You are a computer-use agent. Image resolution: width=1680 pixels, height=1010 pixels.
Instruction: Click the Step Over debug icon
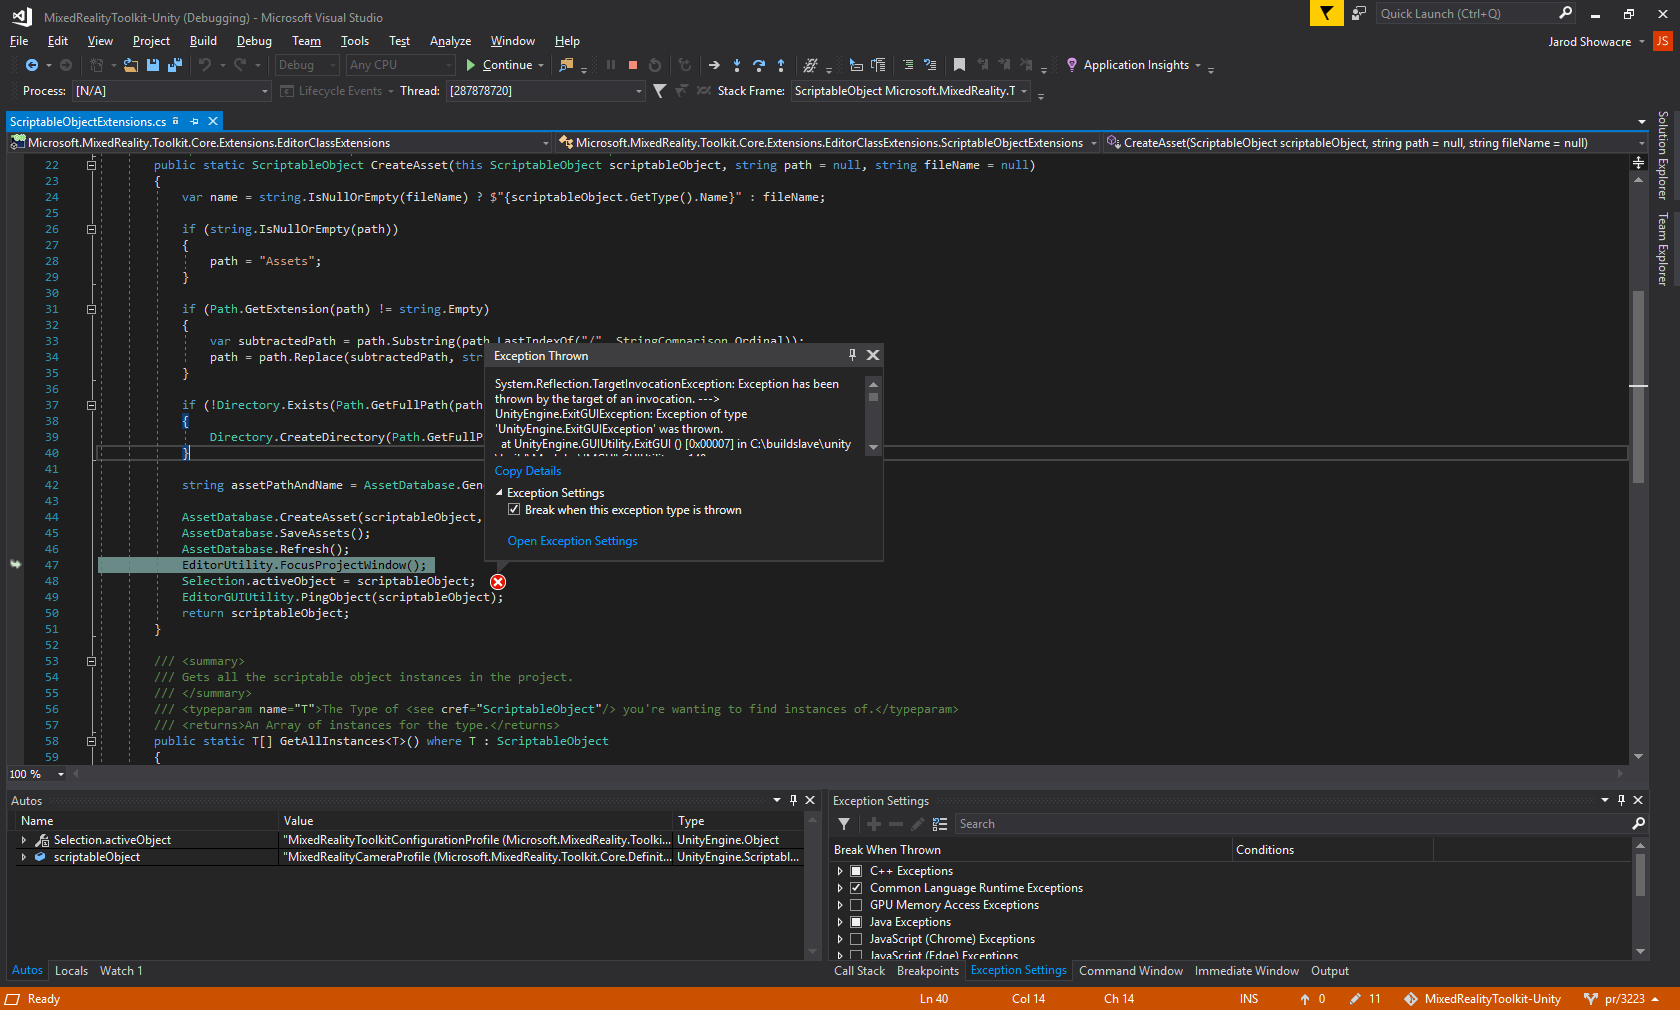760,64
